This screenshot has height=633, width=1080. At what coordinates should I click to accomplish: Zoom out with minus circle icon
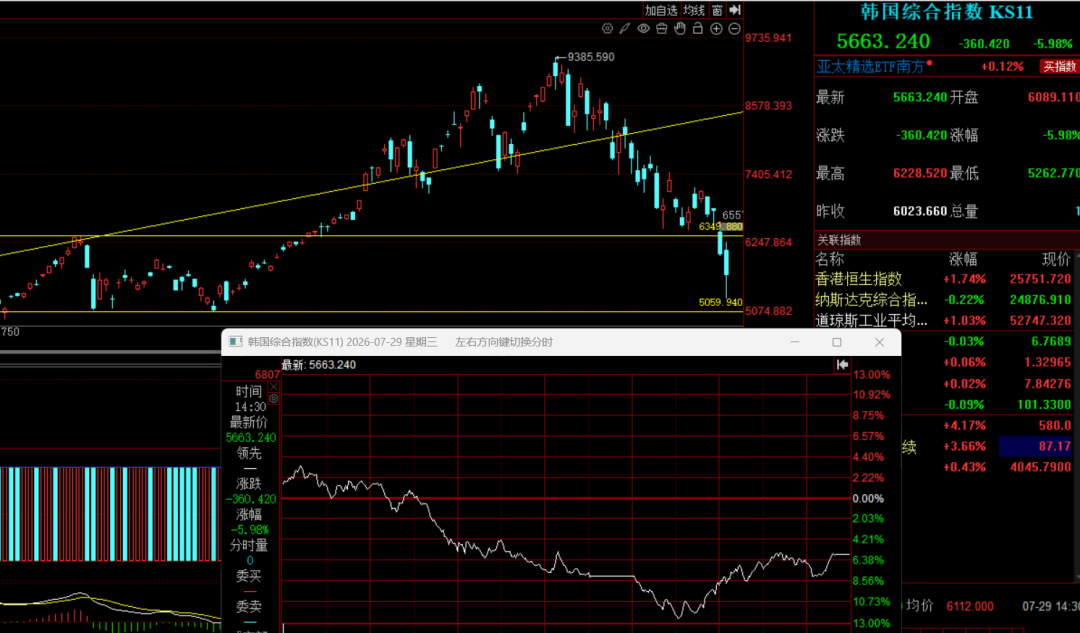pos(734,28)
